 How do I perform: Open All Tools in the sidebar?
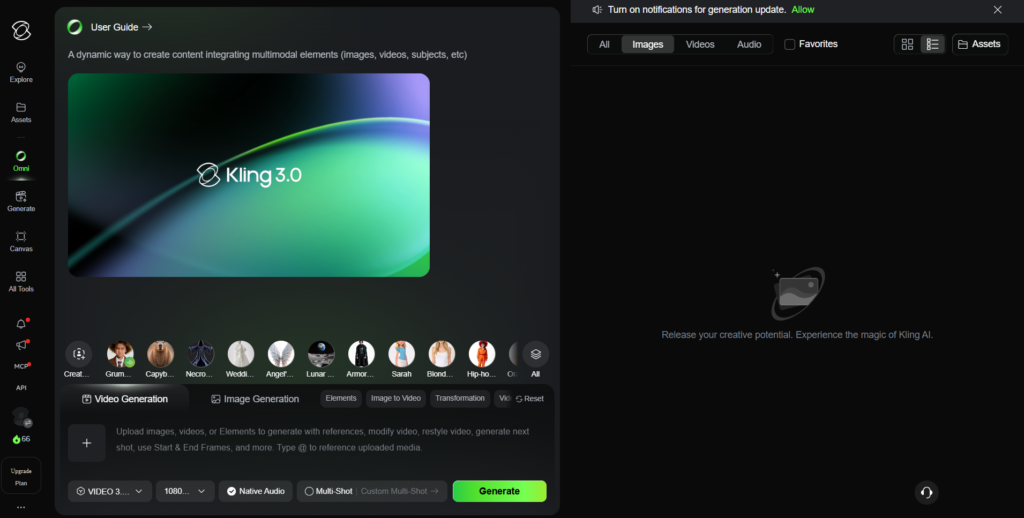click(21, 282)
